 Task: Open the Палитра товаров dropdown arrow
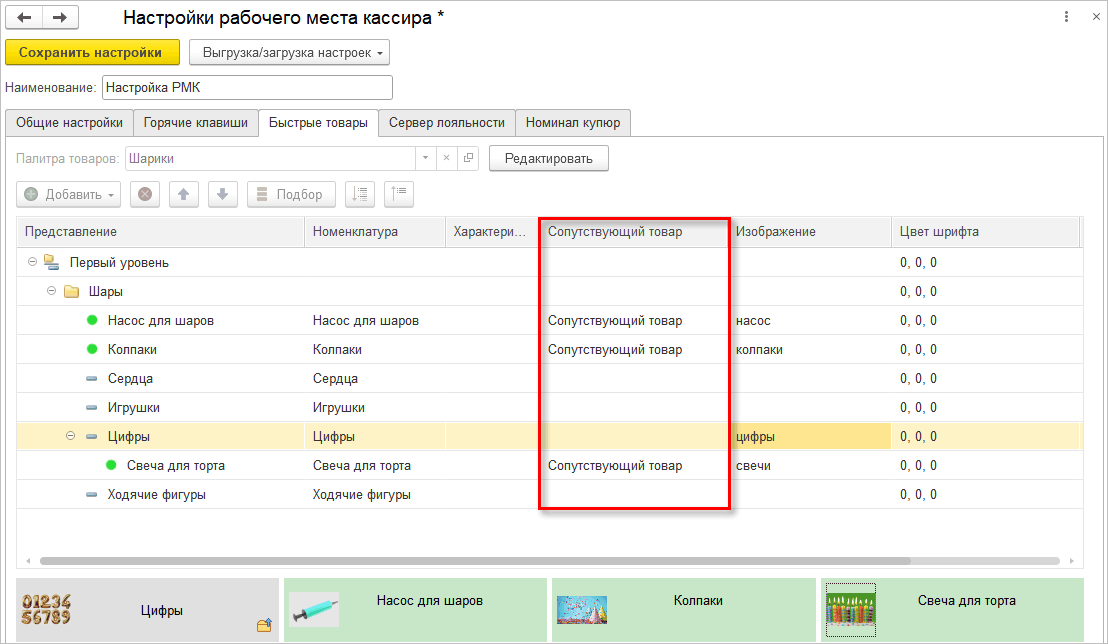click(425, 158)
